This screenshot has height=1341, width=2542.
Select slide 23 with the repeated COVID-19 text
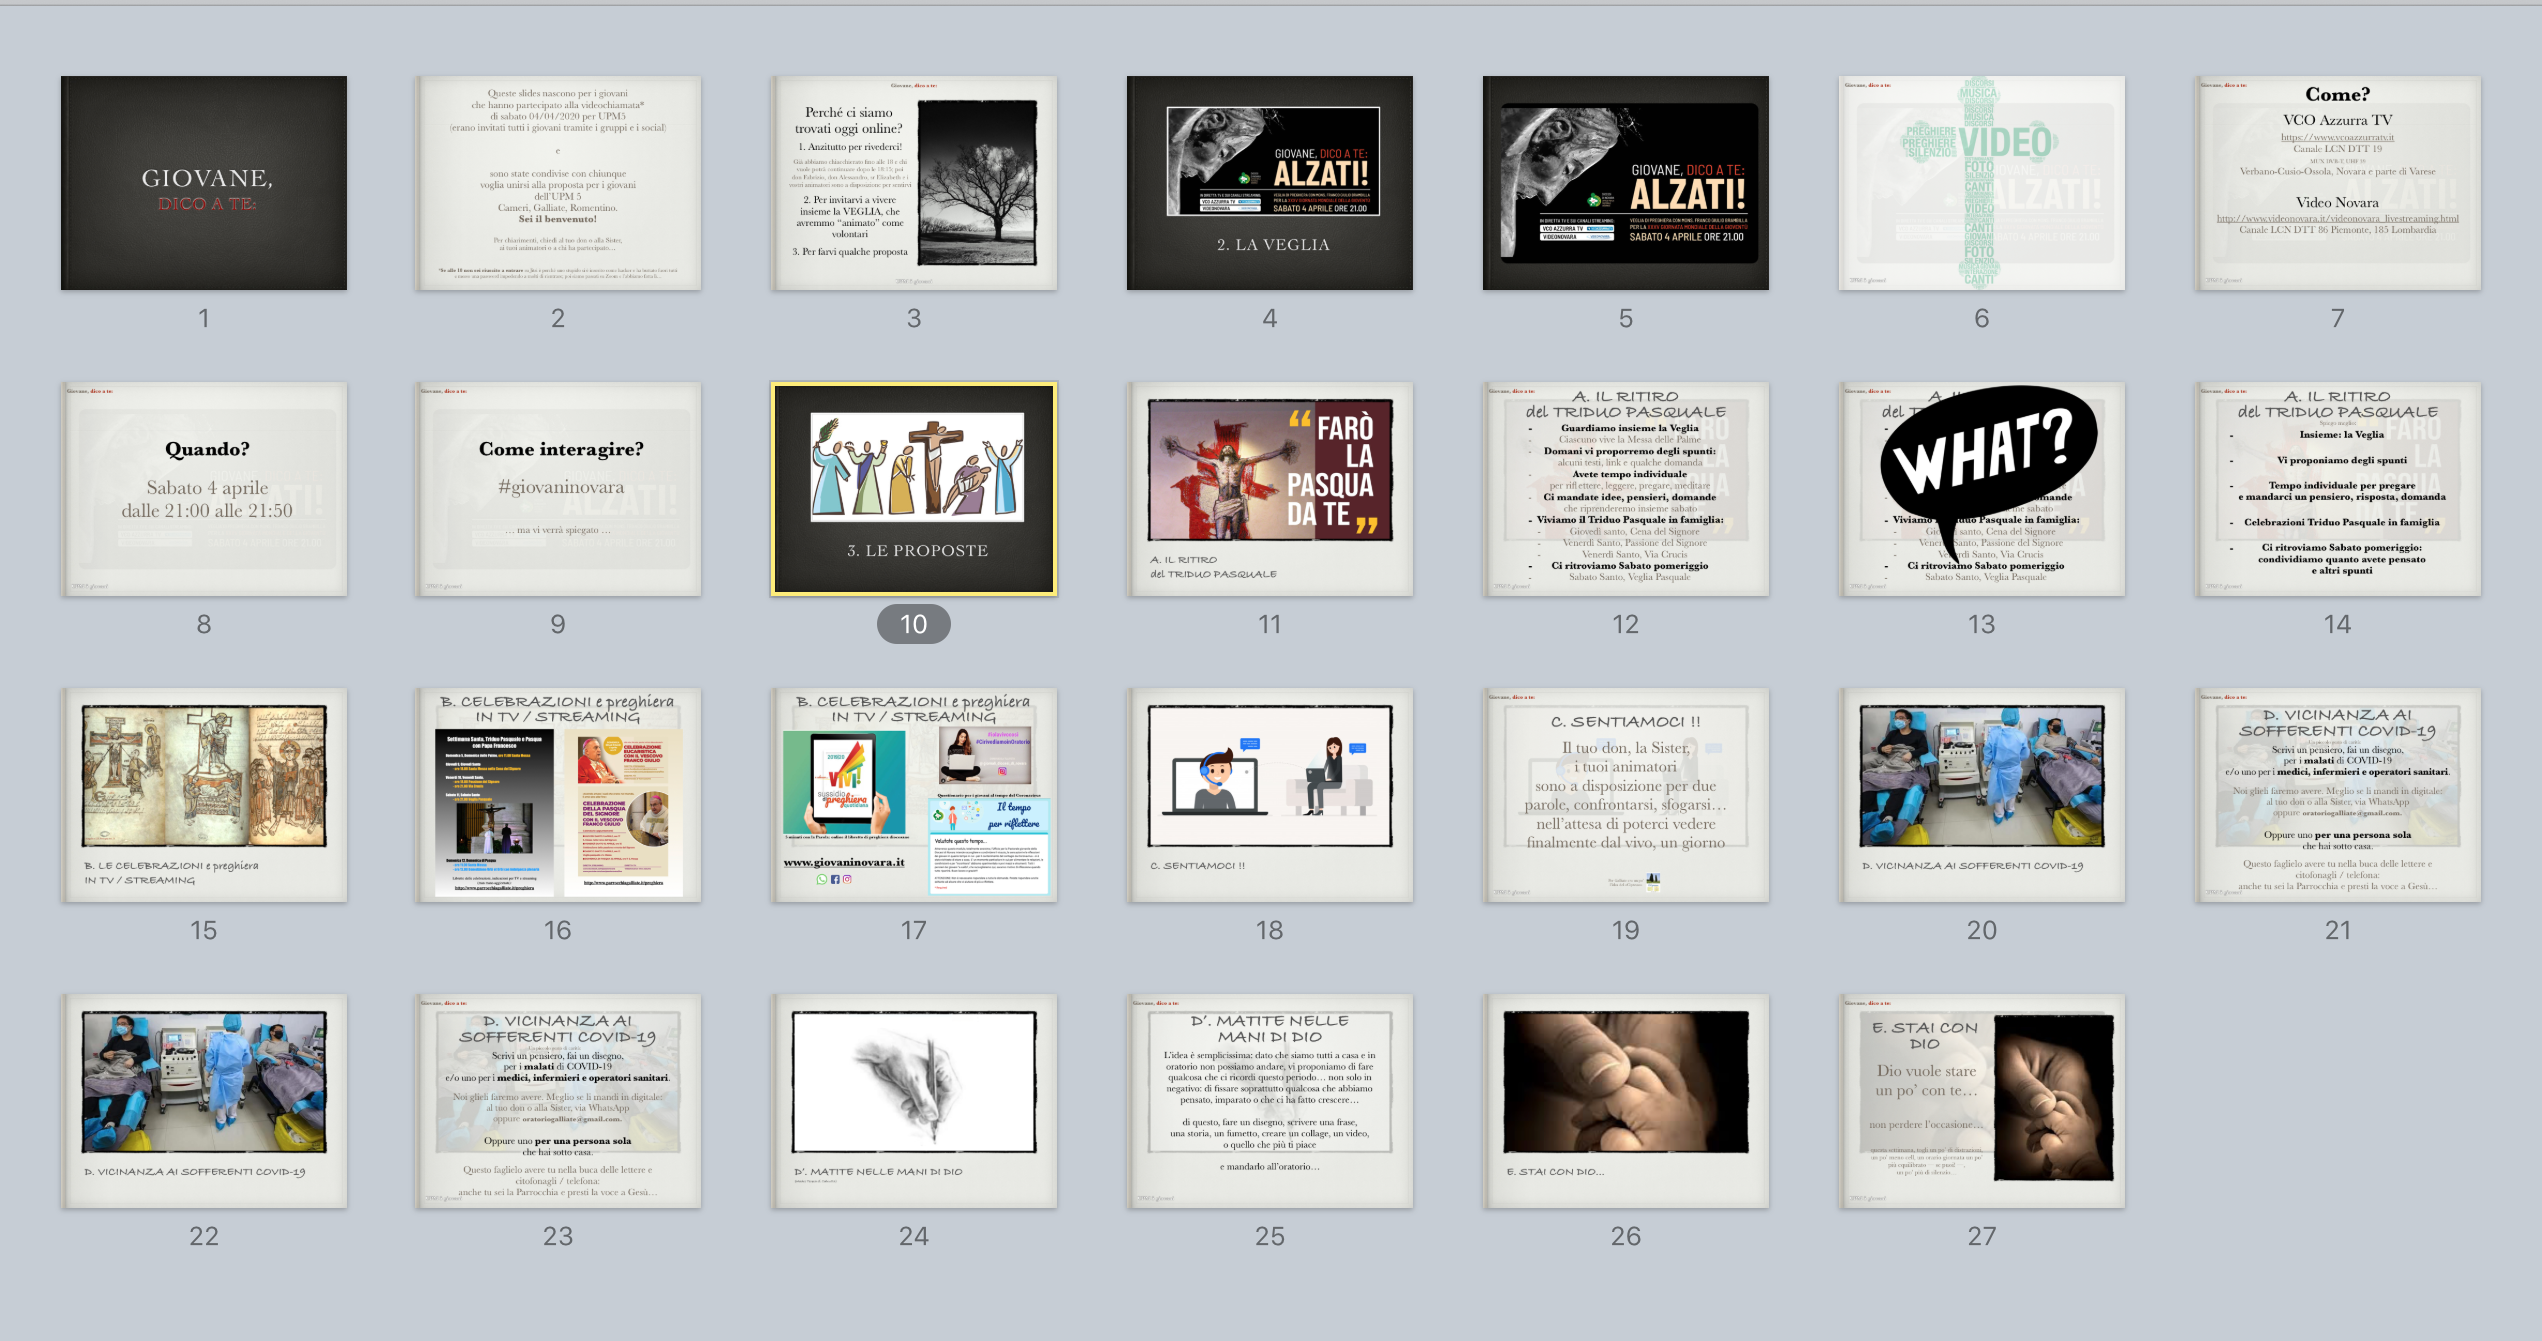click(558, 1101)
